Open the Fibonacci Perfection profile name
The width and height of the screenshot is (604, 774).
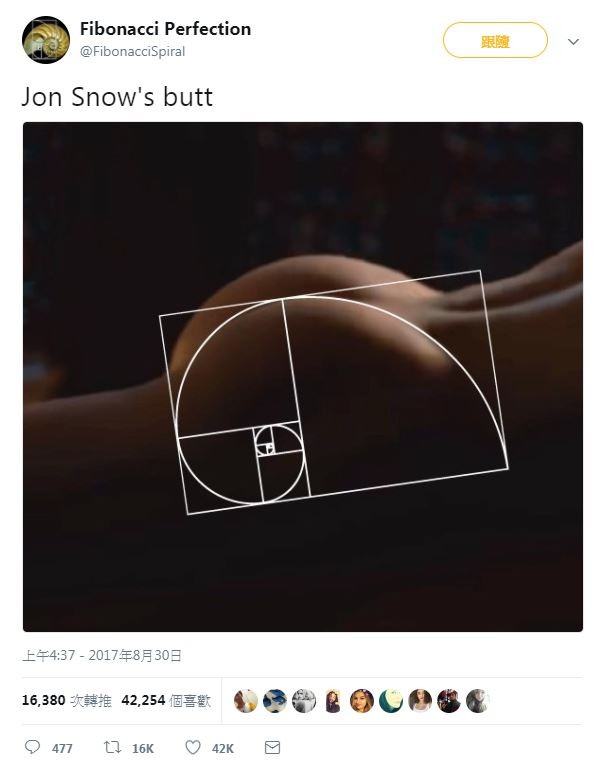coord(165,29)
